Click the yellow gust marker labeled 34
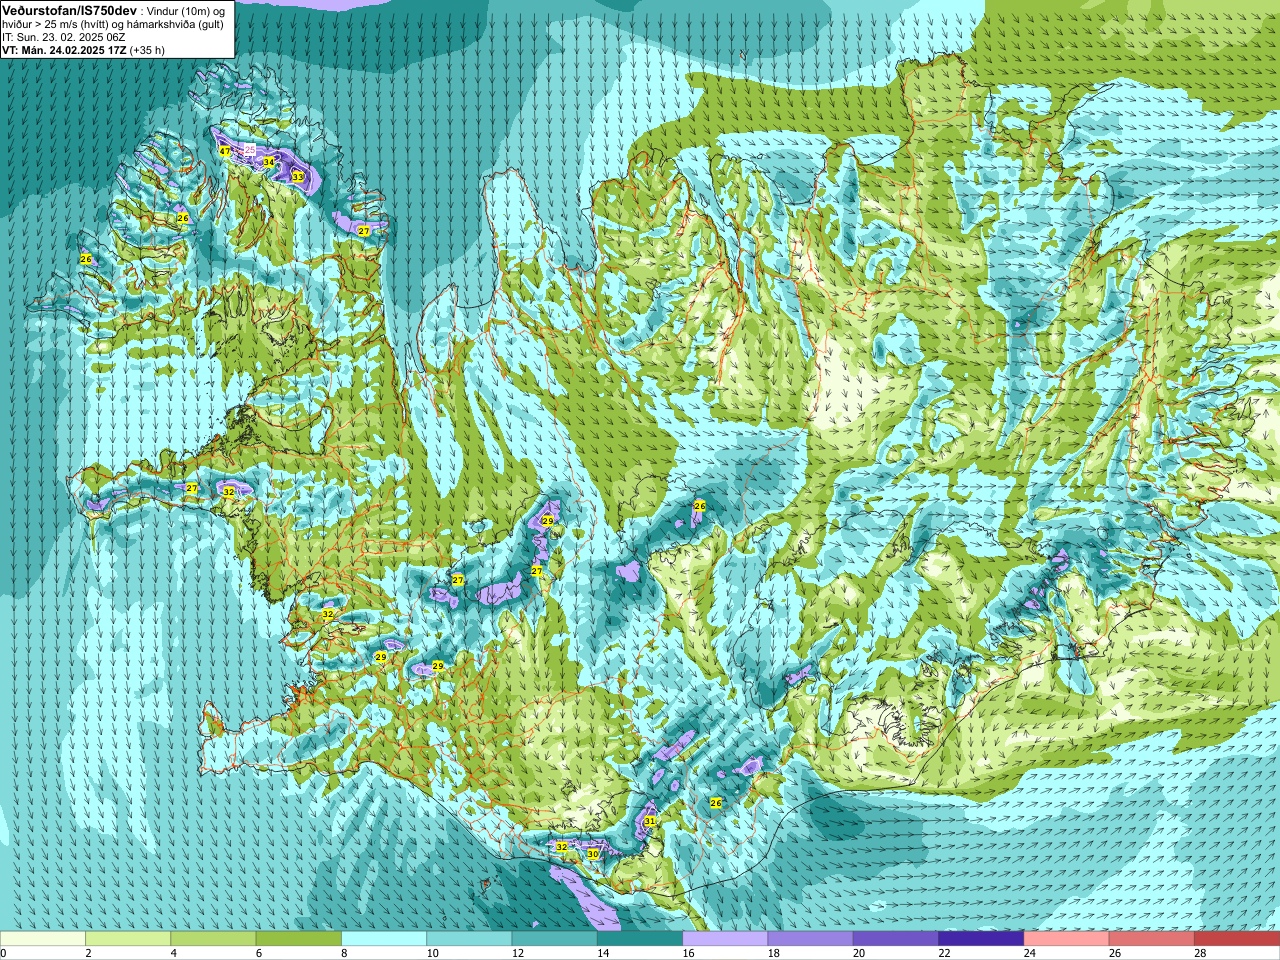Viewport: 1280px width, 960px height. (268, 161)
